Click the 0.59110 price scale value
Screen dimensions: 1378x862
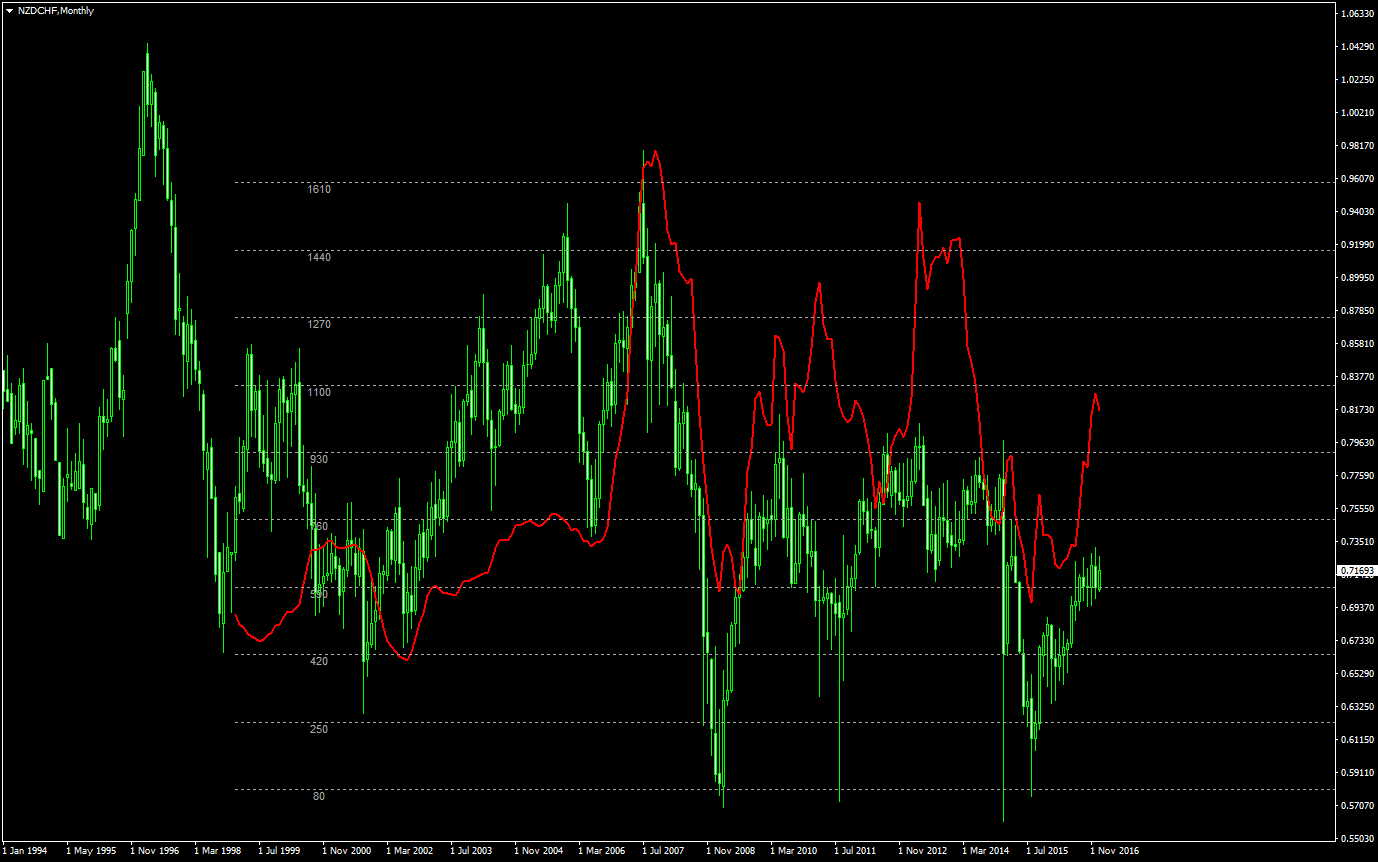click(1357, 773)
